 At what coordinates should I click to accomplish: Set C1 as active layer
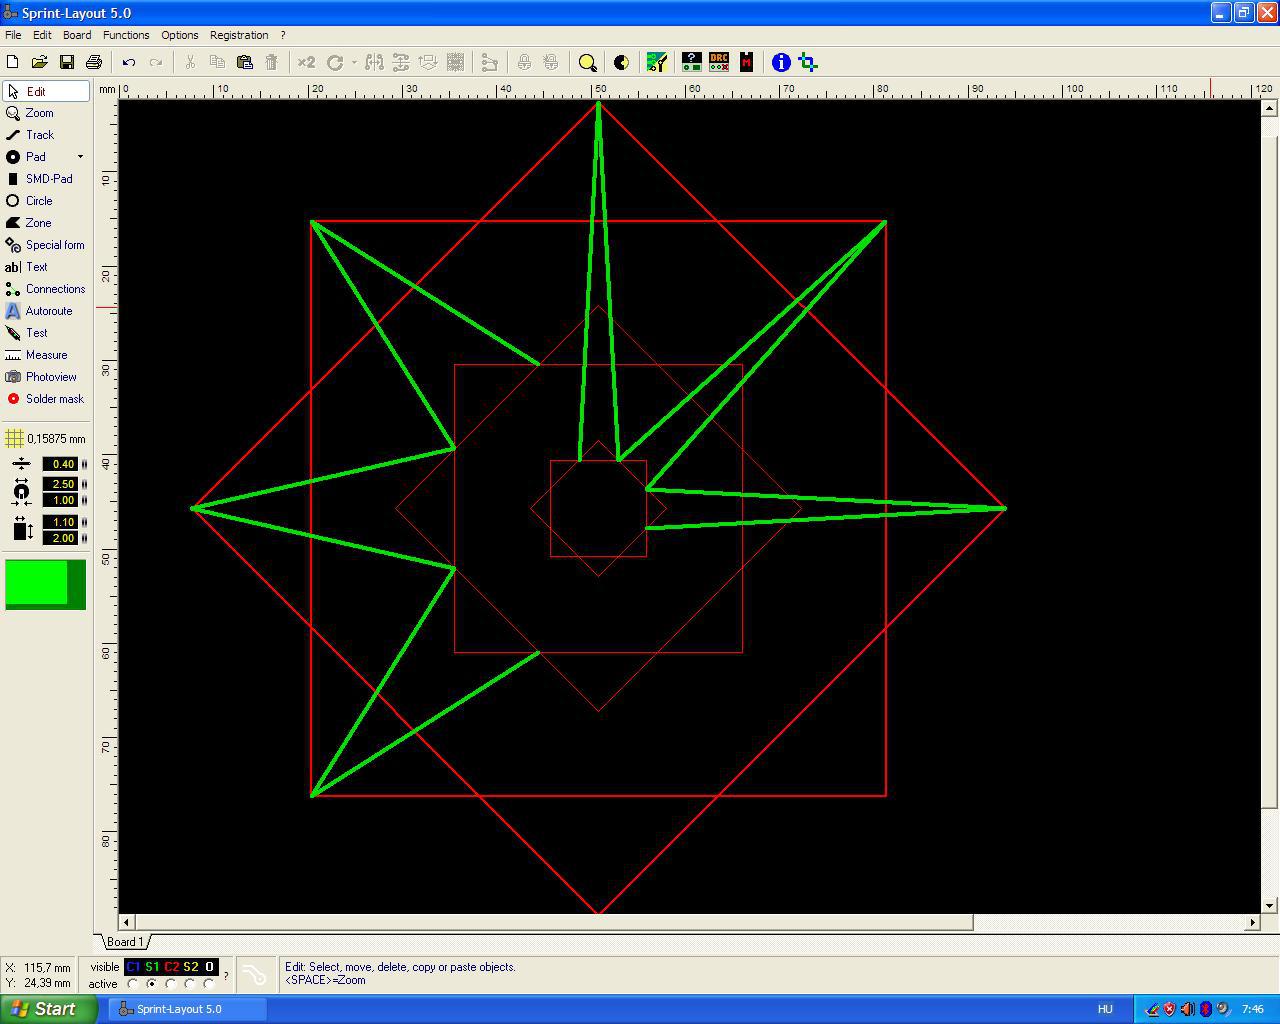tap(133, 984)
